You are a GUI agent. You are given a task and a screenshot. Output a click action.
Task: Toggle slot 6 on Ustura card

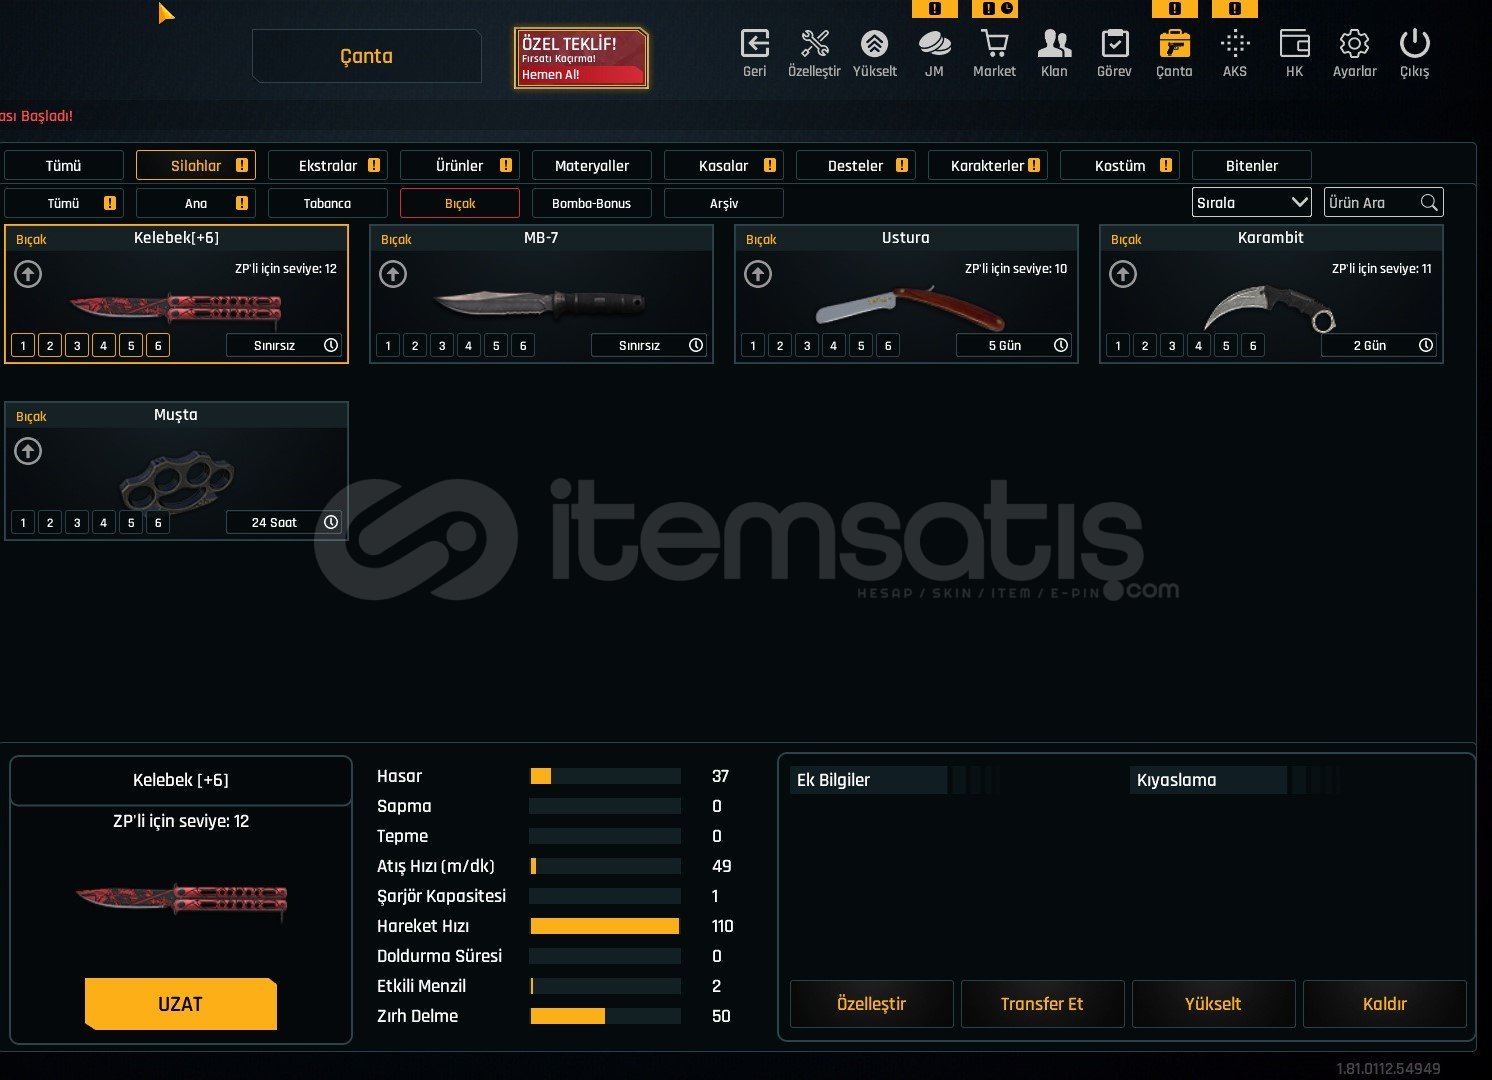click(888, 346)
